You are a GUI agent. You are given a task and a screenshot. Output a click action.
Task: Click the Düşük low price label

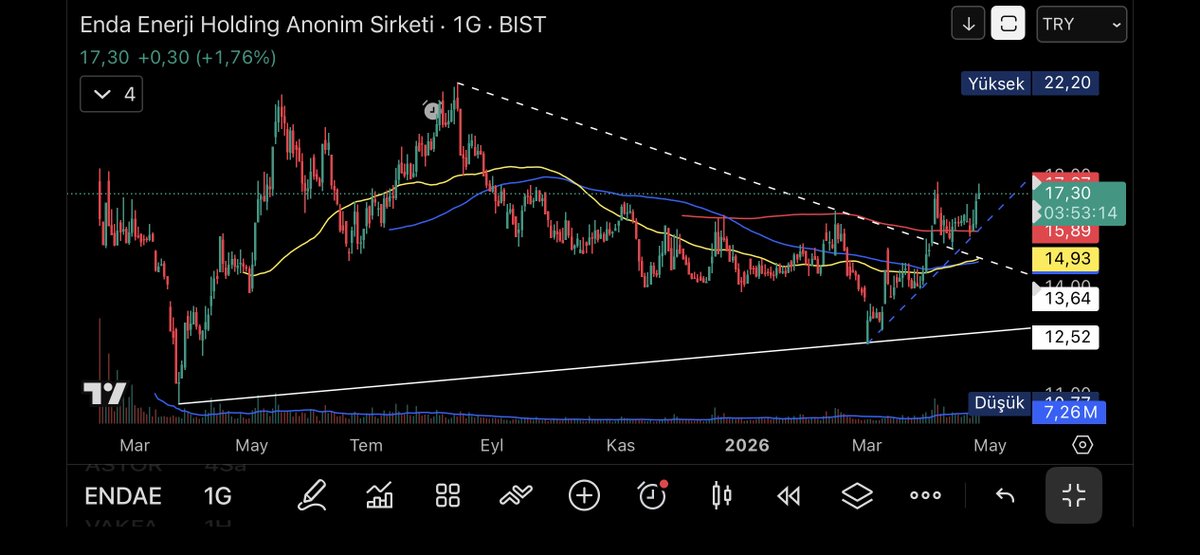[1001, 404]
